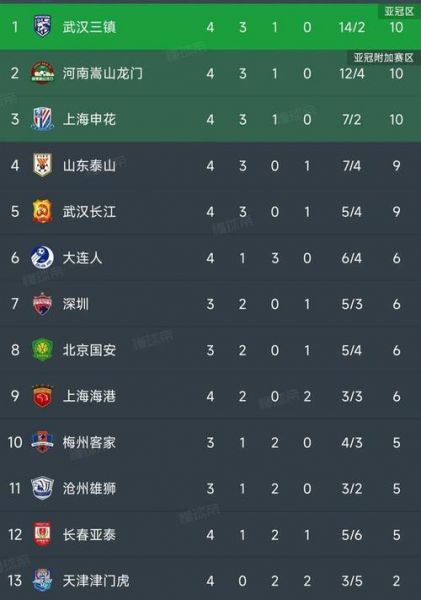Click the 深圳 team crest
This screenshot has width=421, height=600.
[42, 304]
